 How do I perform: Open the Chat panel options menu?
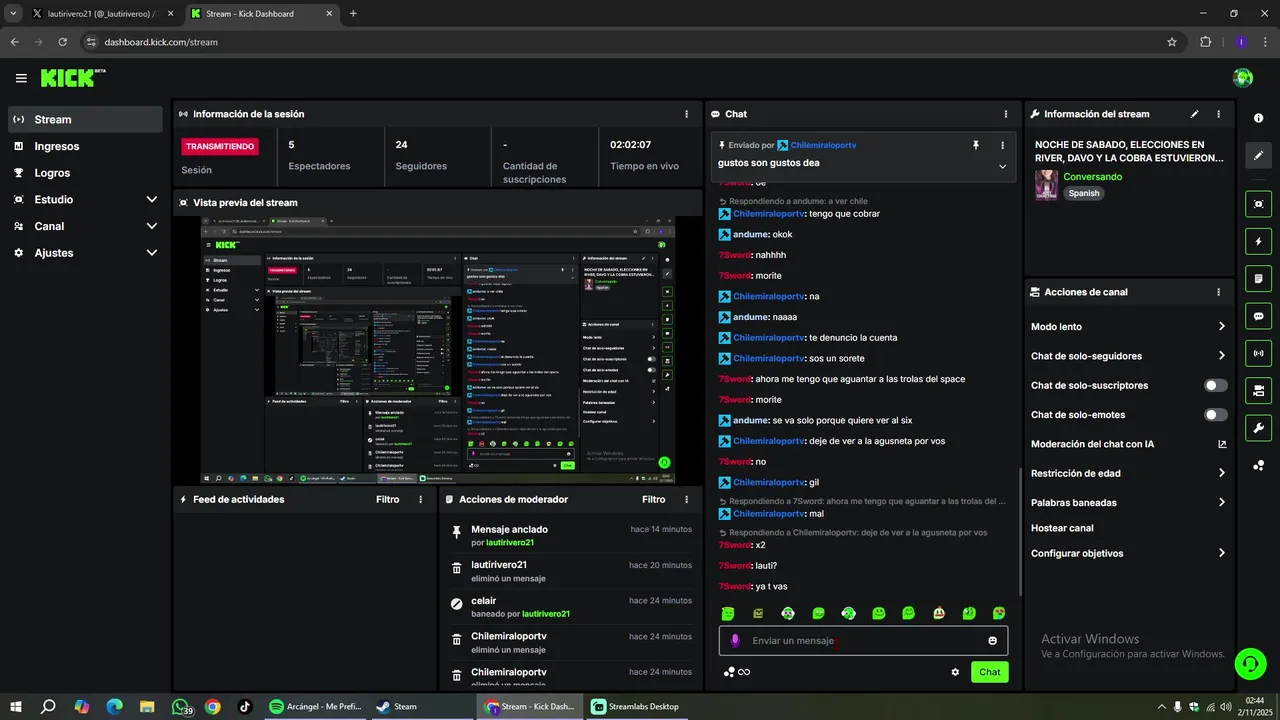click(x=1006, y=114)
